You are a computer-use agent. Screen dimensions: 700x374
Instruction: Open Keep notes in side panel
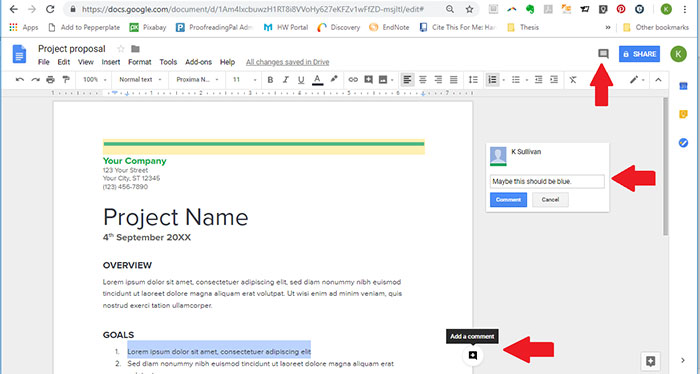click(683, 115)
